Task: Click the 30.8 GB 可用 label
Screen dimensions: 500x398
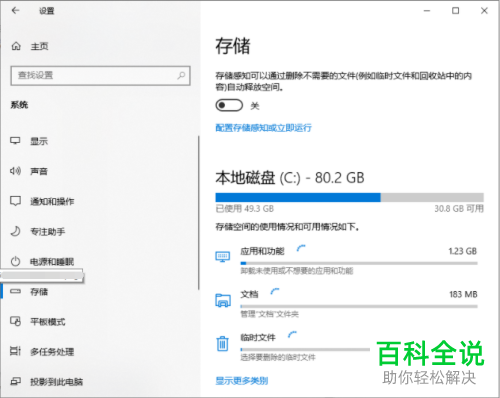Action: [x=459, y=209]
